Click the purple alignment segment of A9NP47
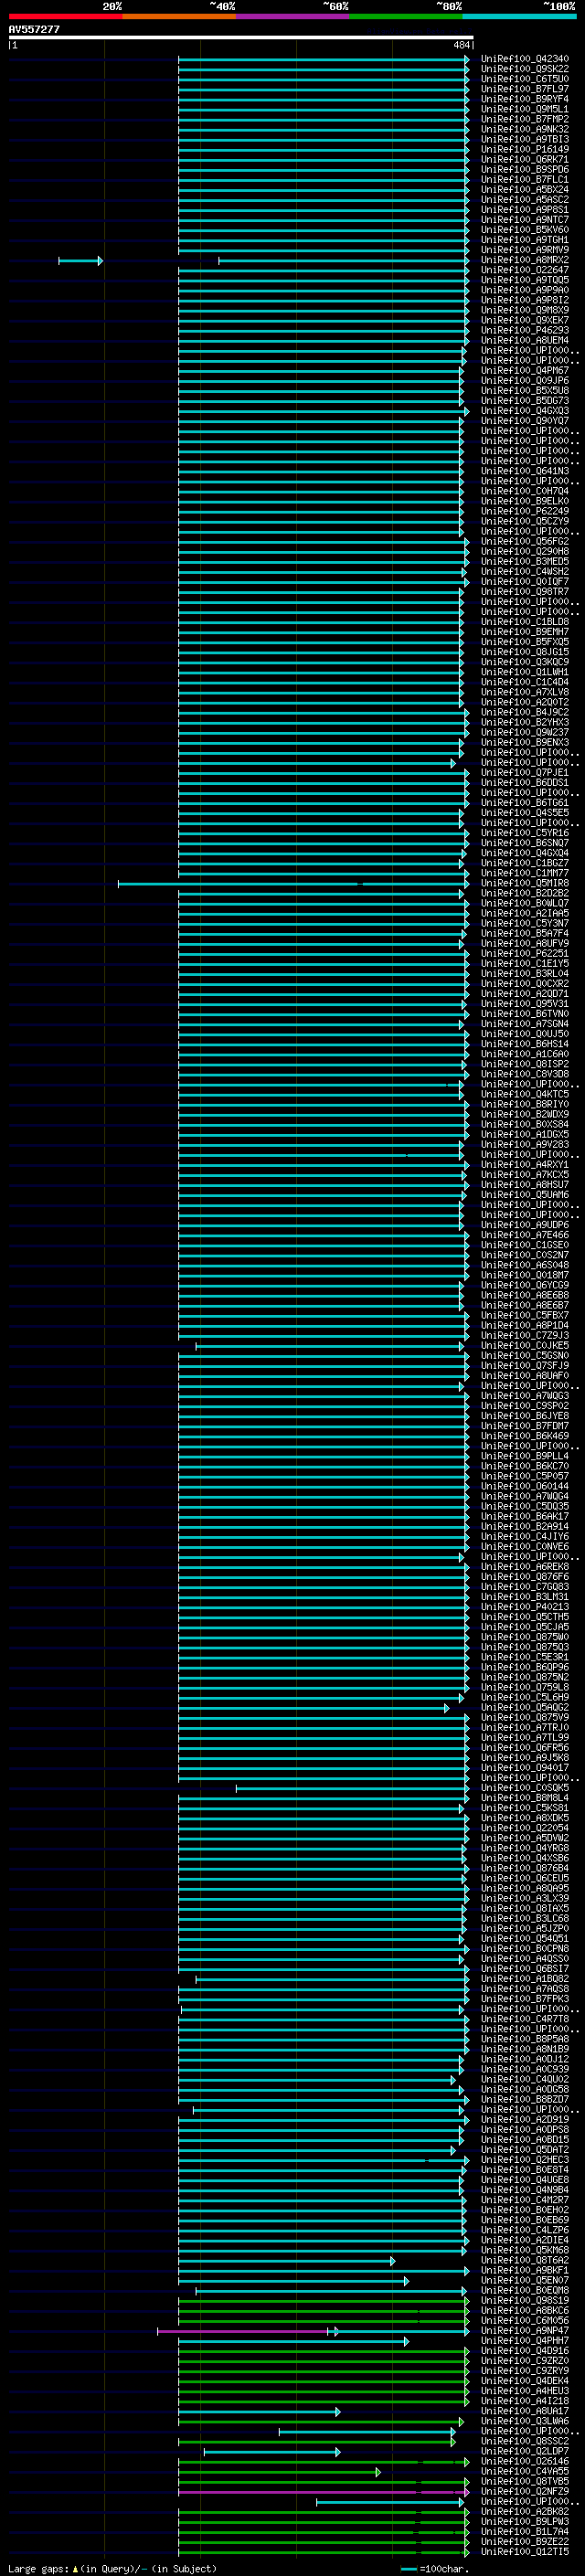The width and height of the screenshot is (585, 2576). tap(243, 2332)
